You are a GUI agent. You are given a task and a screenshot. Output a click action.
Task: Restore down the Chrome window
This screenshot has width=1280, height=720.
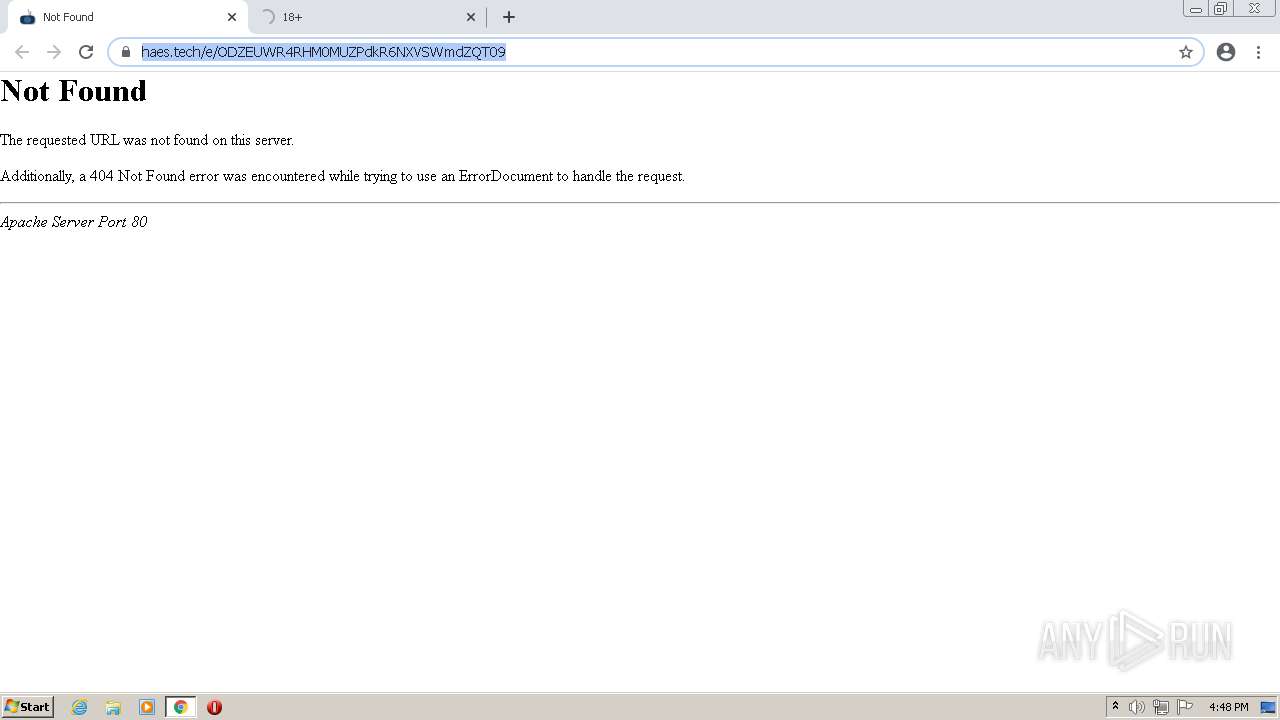1220,9
